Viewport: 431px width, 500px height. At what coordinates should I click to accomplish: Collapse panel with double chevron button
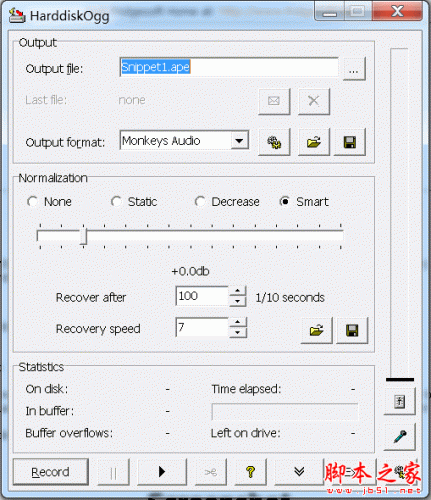299,472
